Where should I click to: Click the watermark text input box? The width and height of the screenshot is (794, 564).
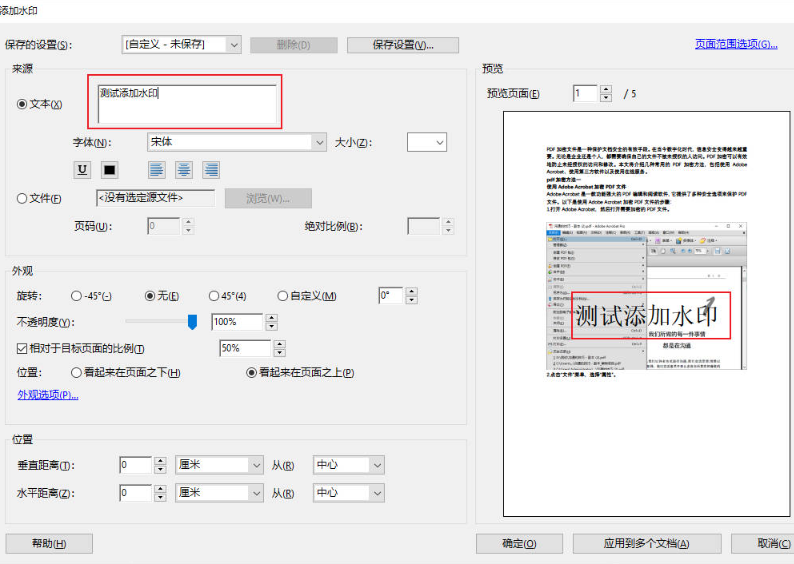tap(187, 104)
